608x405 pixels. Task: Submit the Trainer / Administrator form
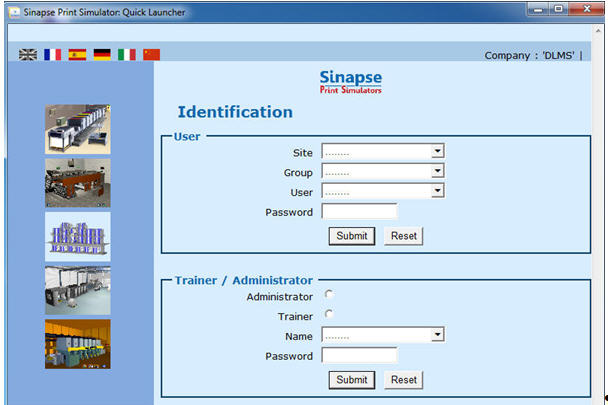(x=352, y=380)
